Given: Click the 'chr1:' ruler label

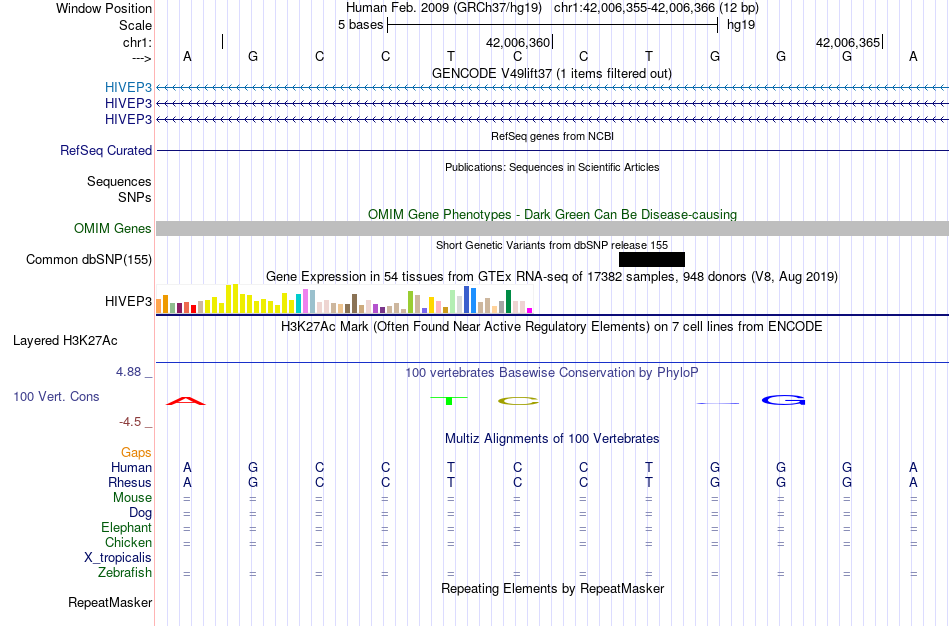Looking at the screenshot, I should (x=137, y=42).
